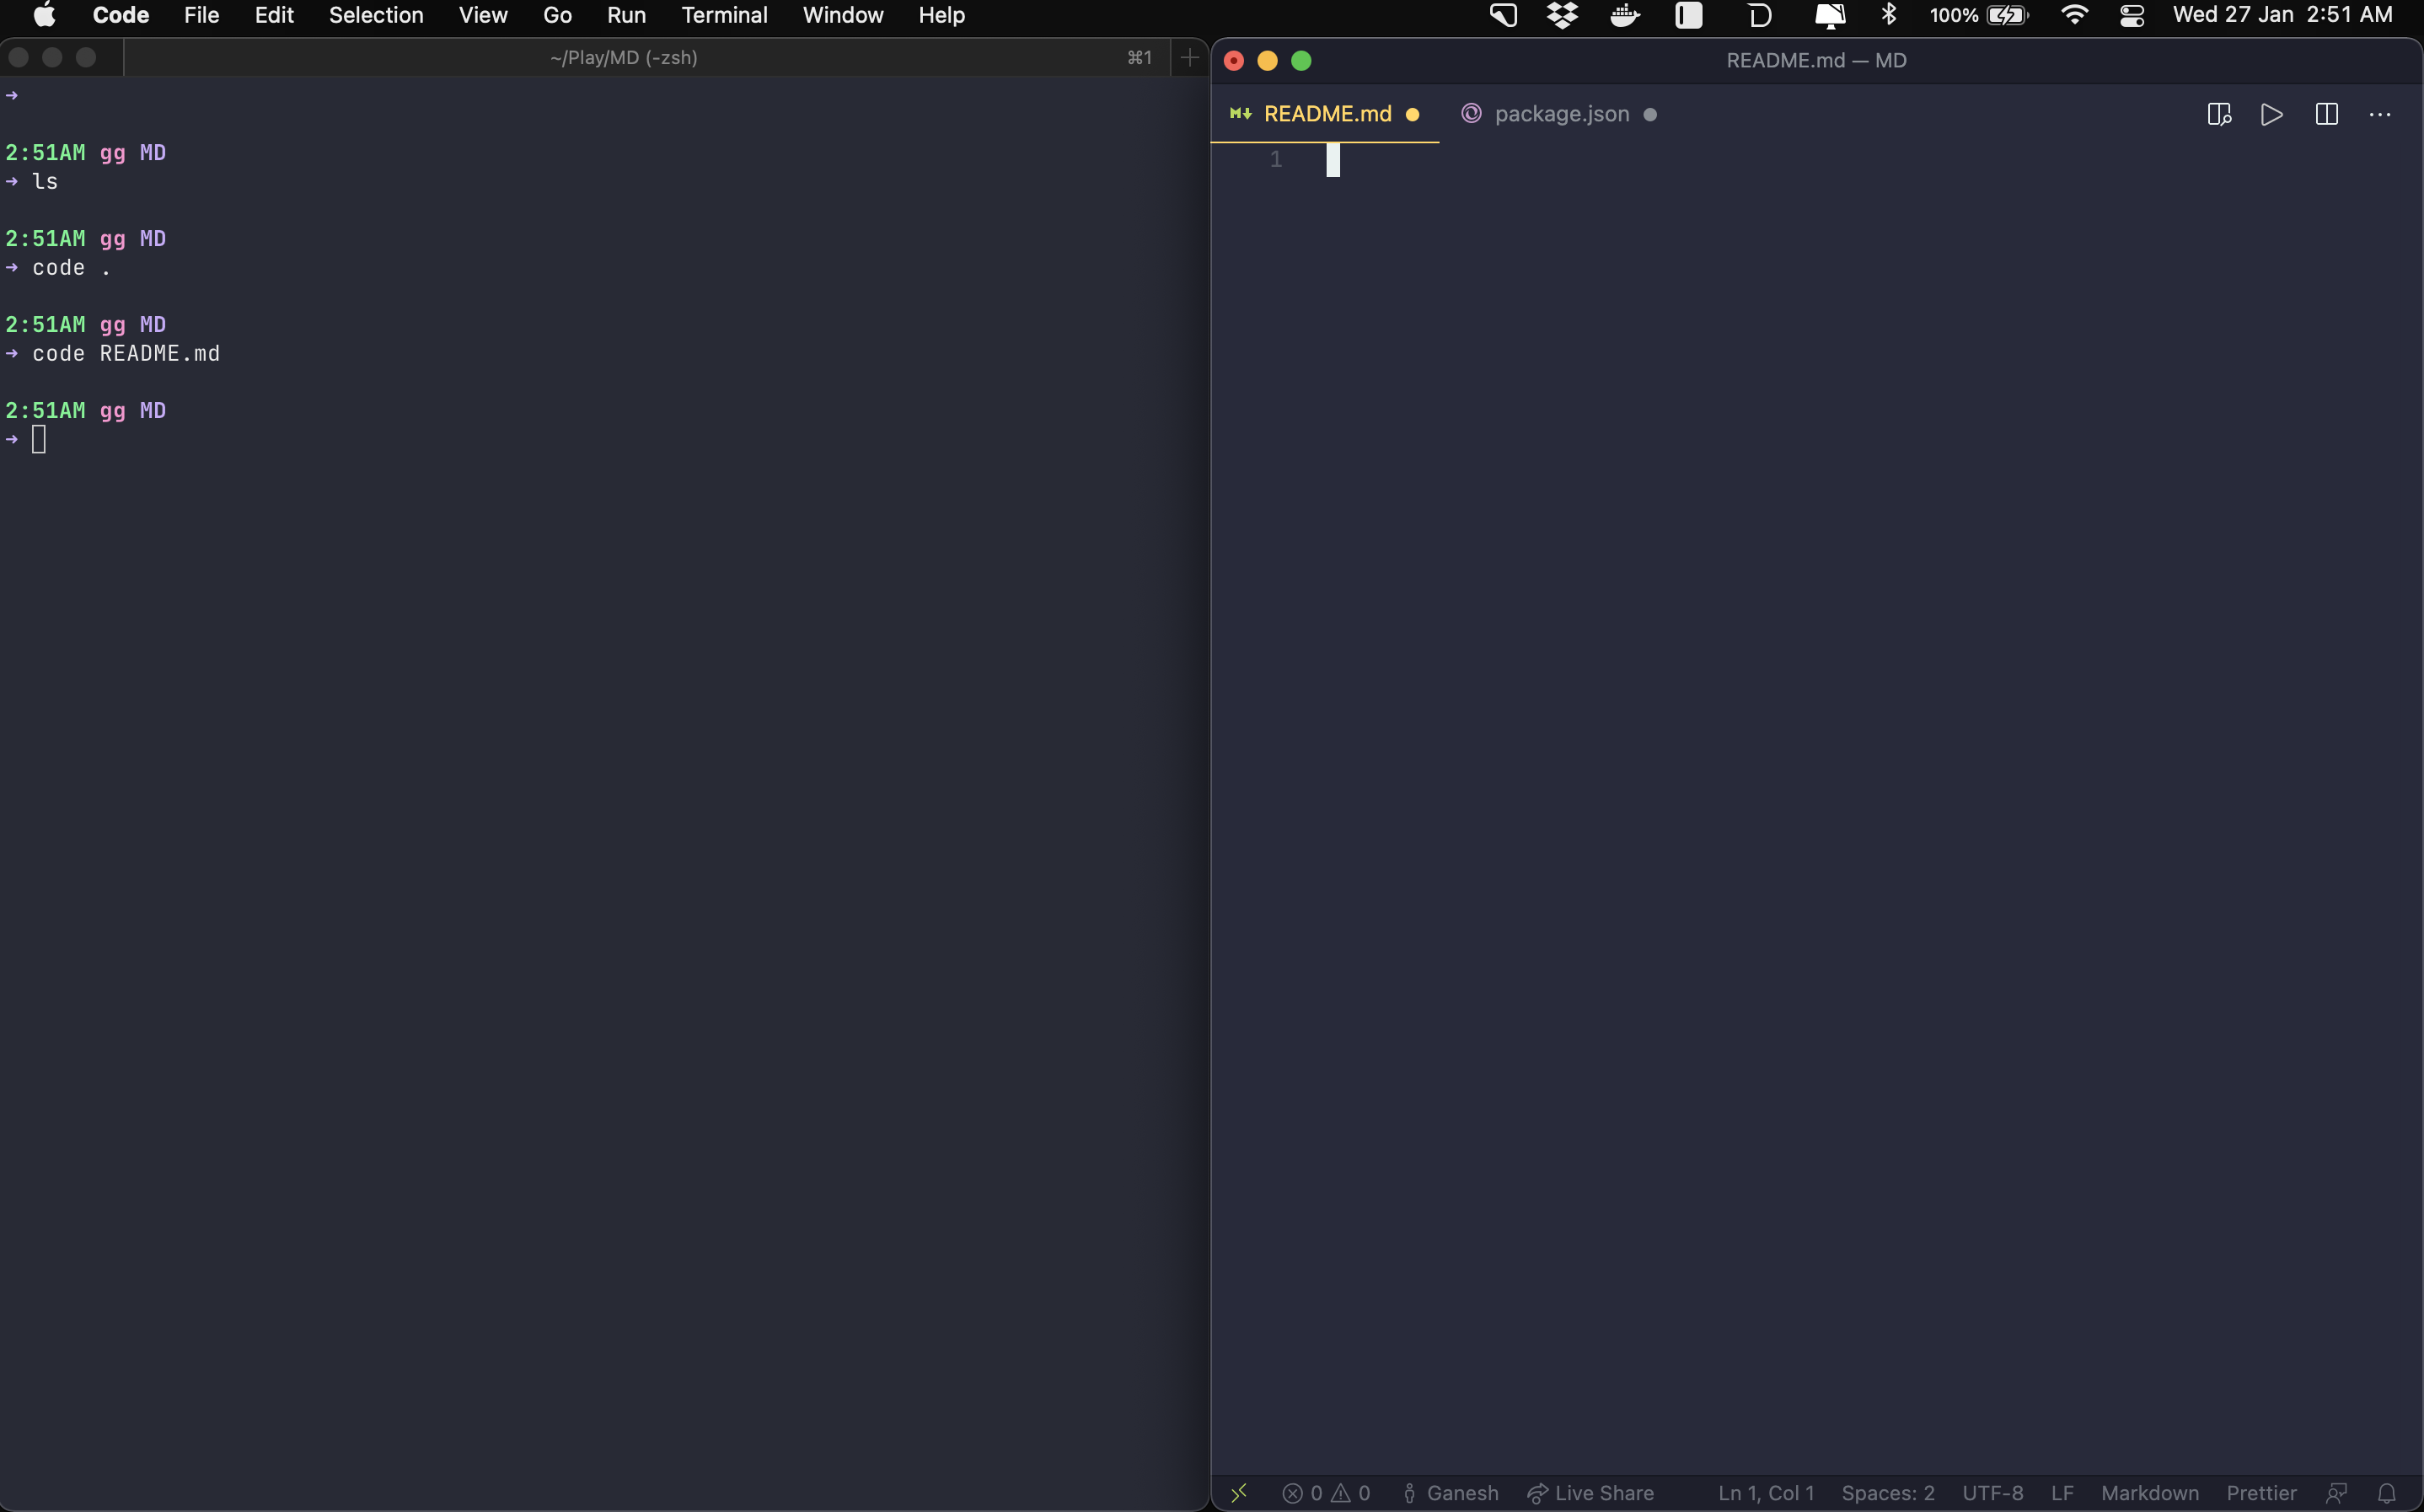Open Control Center in the menu bar
This screenshot has width=2424, height=1512.
coord(2133,15)
